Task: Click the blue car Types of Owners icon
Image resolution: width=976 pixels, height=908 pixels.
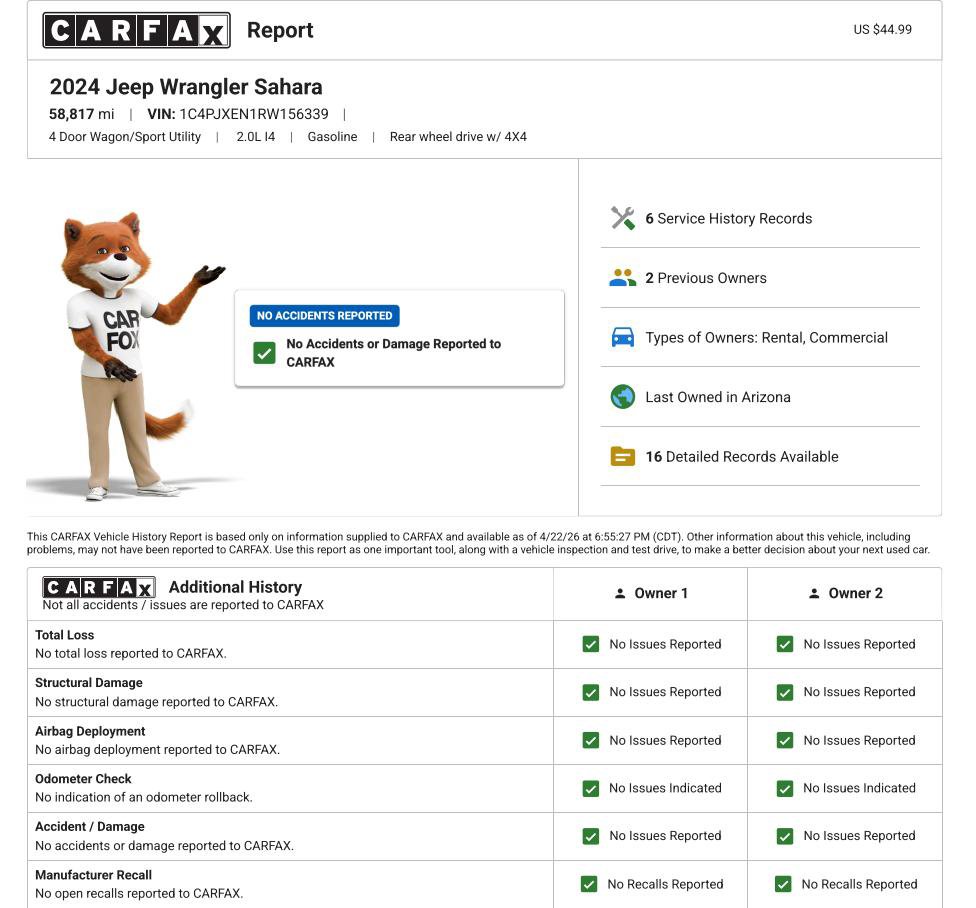Action: point(622,338)
